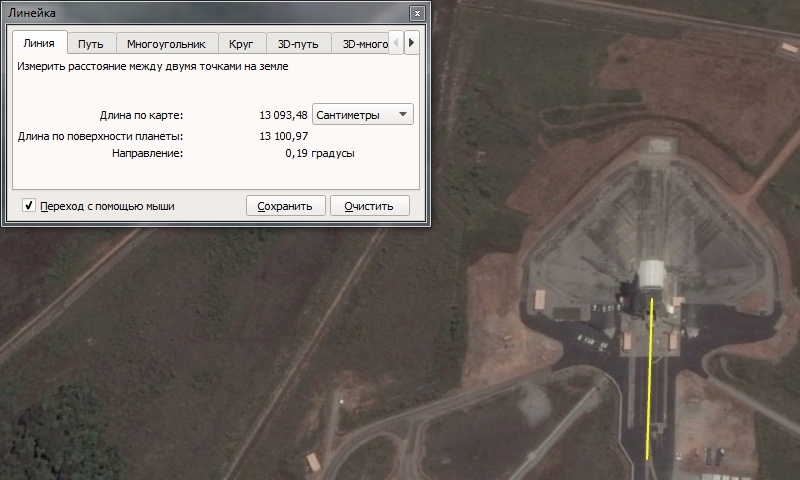The width and height of the screenshot is (800, 480).
Task: Switch to the 3D-путь tab
Action: tap(298, 44)
